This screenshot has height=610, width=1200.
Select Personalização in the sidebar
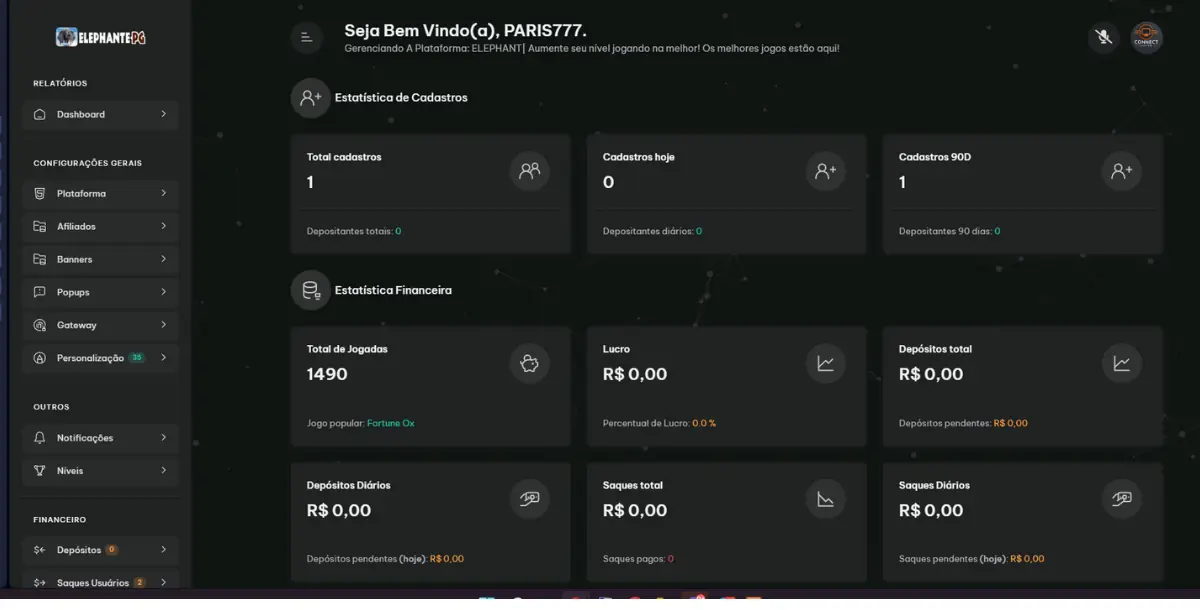click(x=90, y=358)
